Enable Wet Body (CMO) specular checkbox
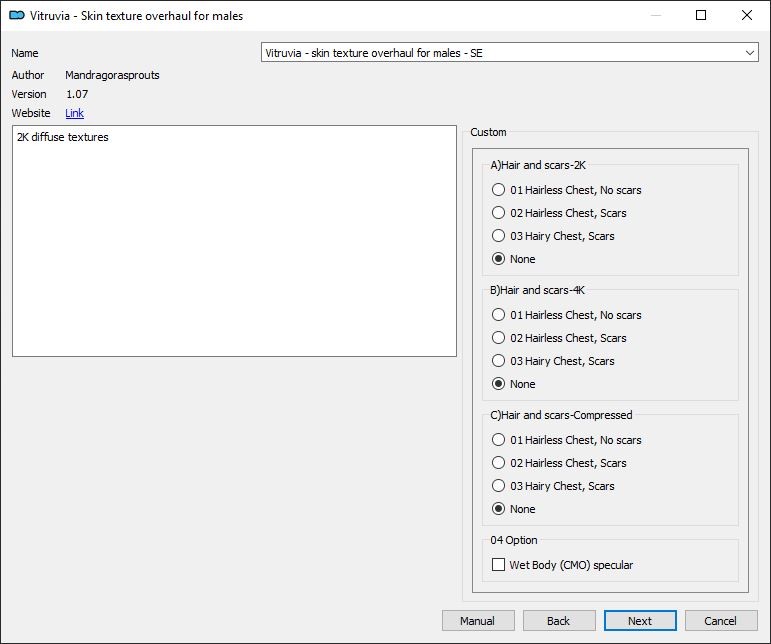Viewport: 771px width, 644px height. [499, 565]
